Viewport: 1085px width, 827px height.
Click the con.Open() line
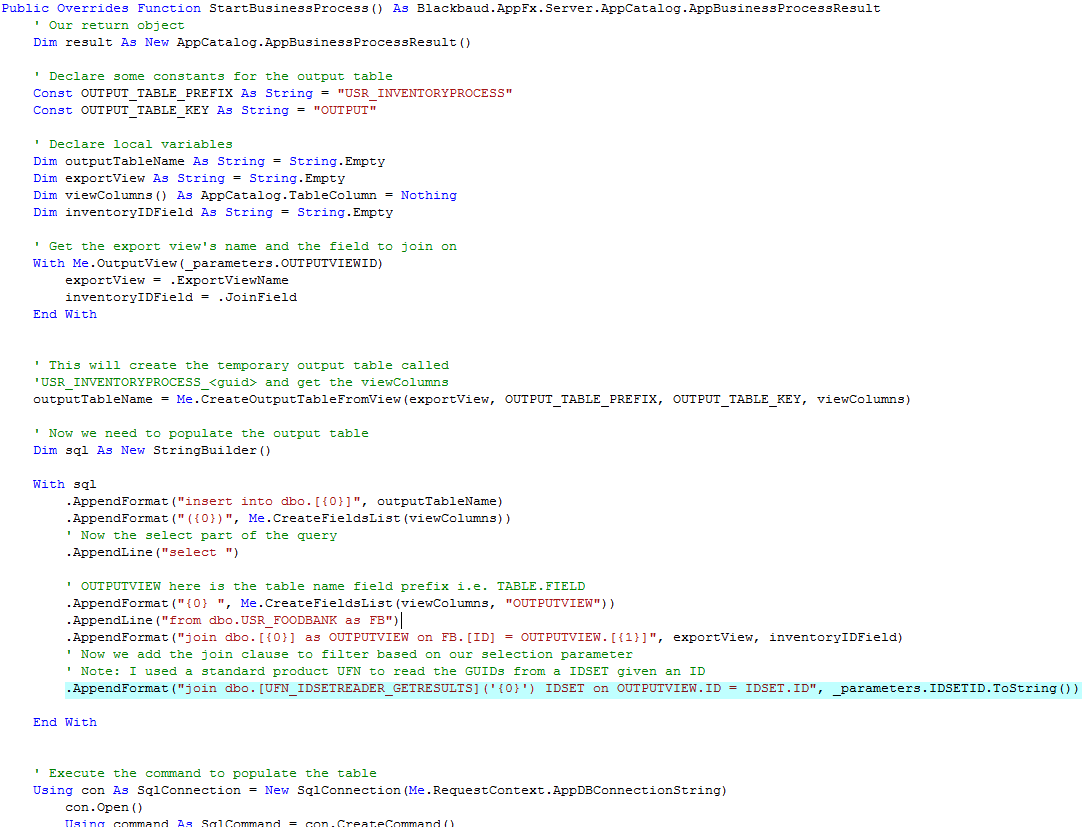pos(104,808)
